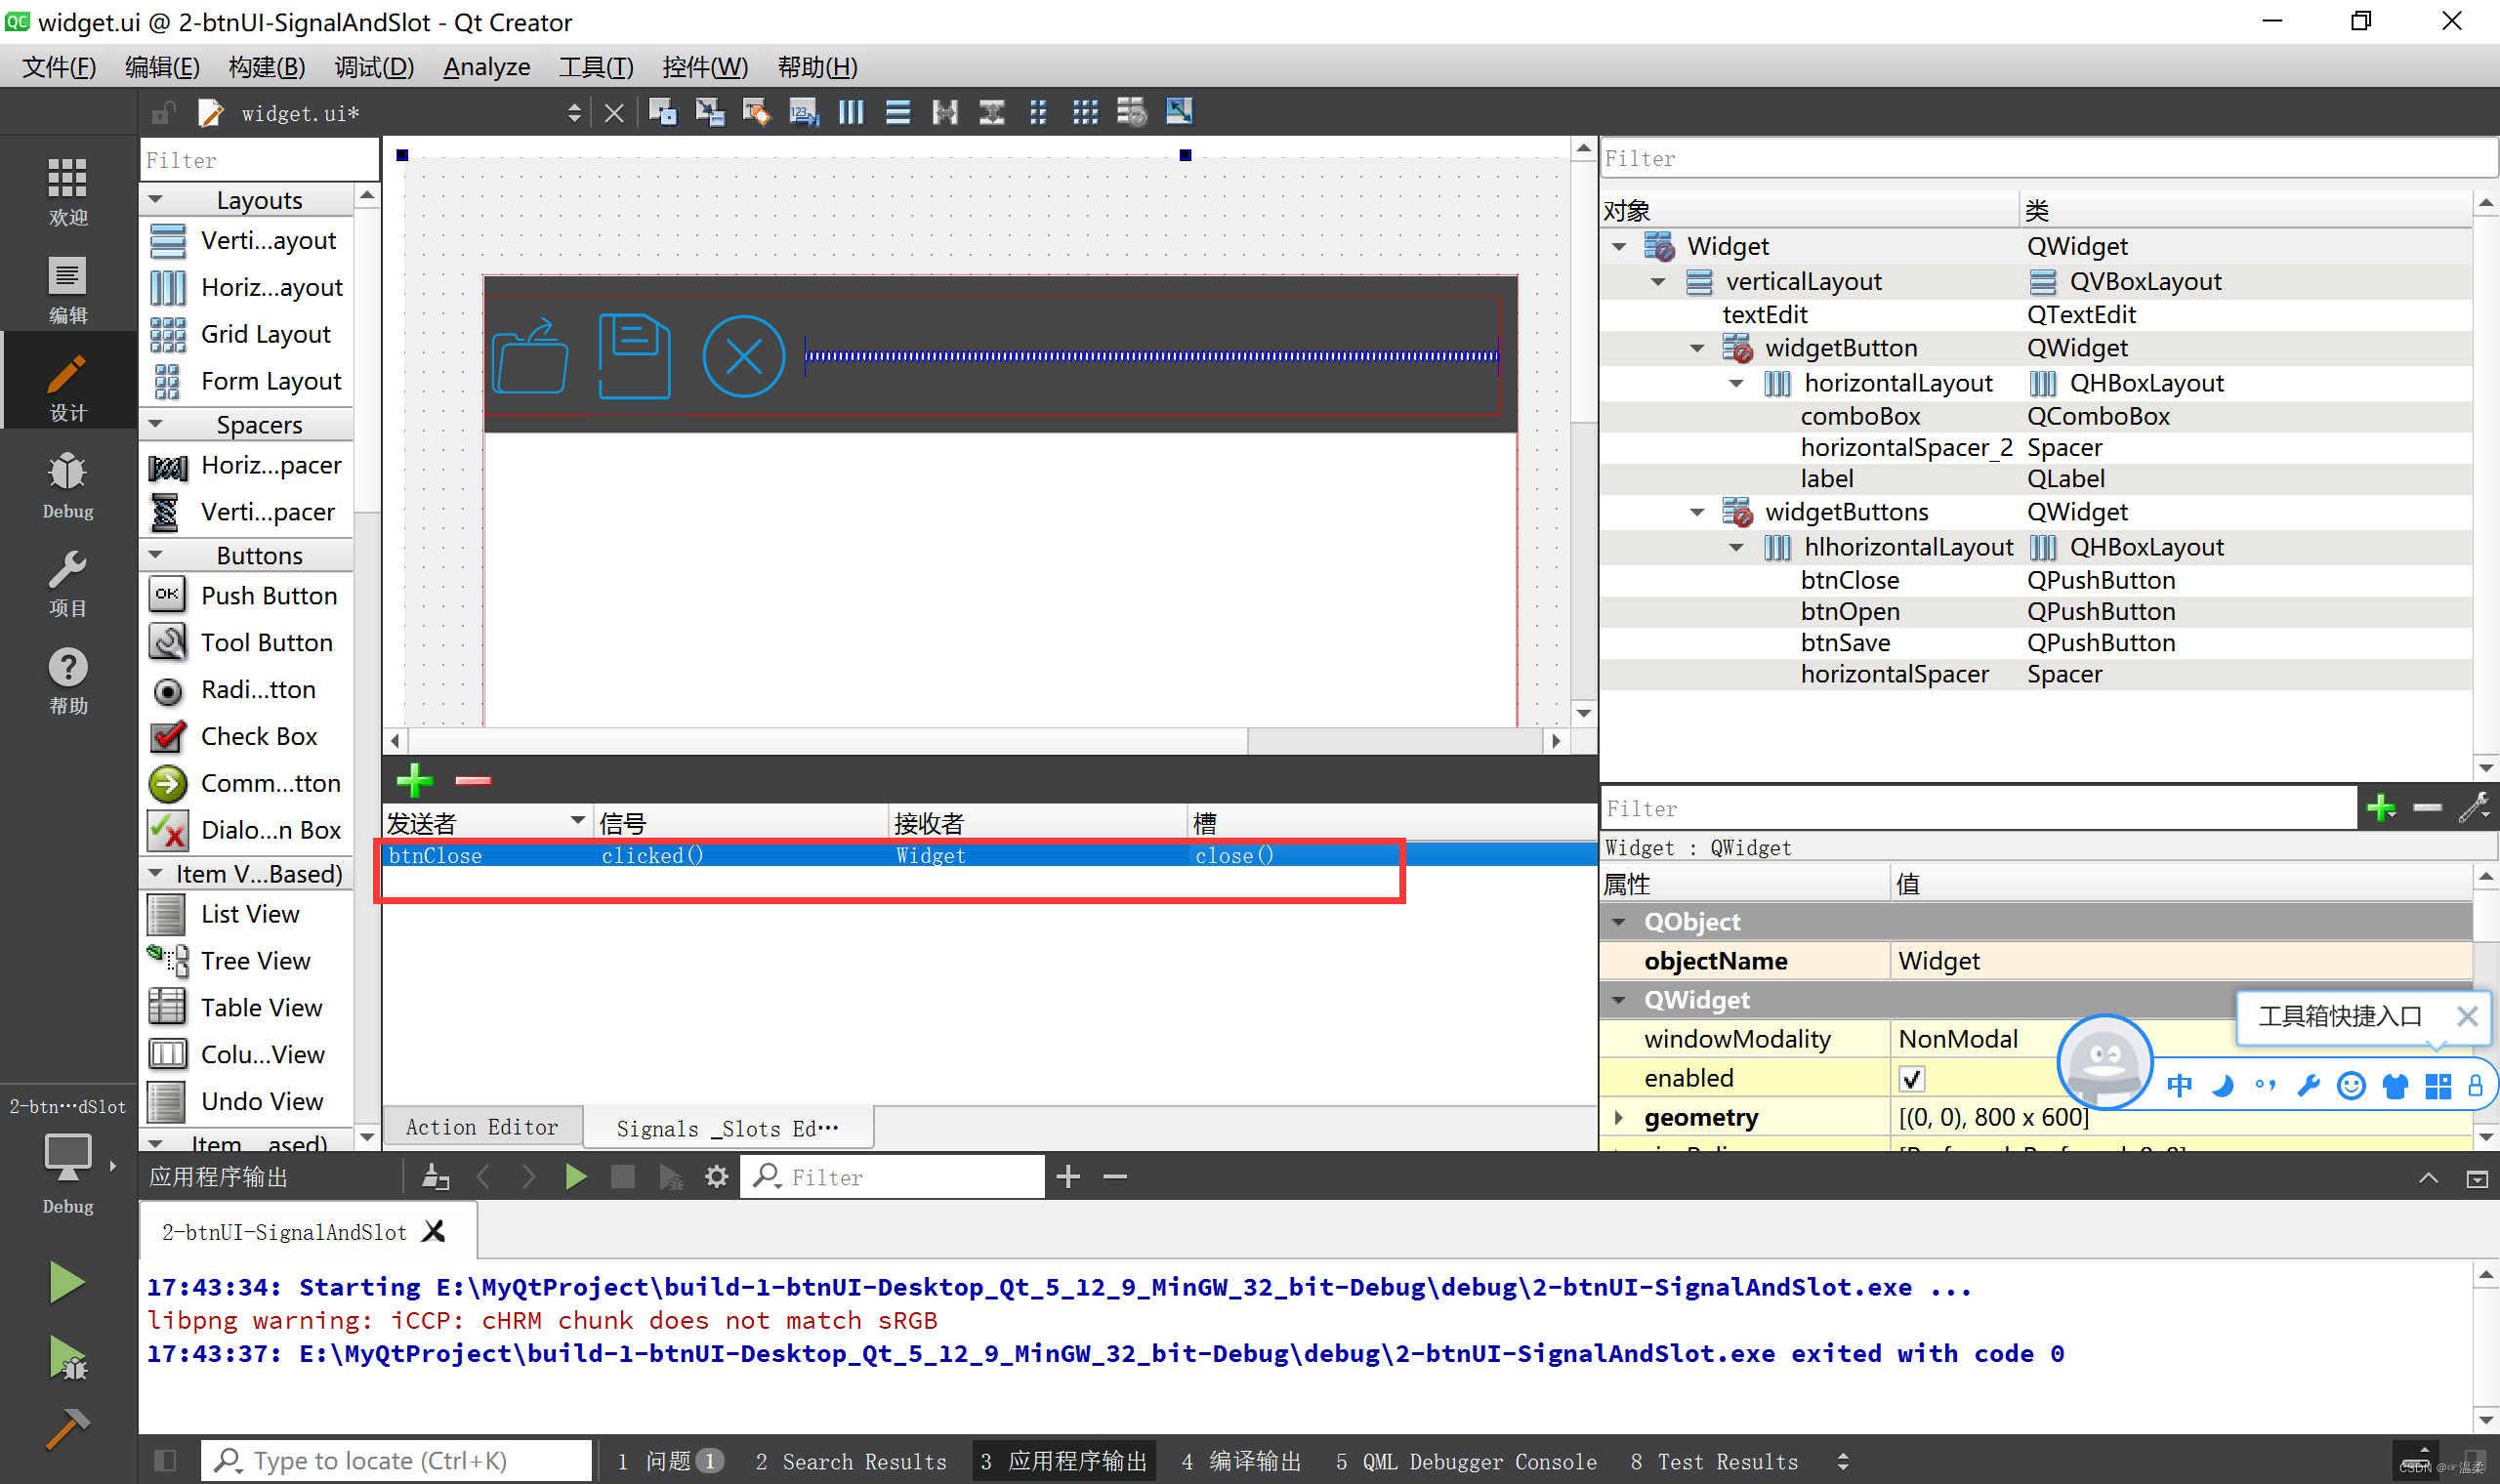The width and height of the screenshot is (2500, 1484).
Task: Select comboBox in object tree
Action: pos(1860,416)
